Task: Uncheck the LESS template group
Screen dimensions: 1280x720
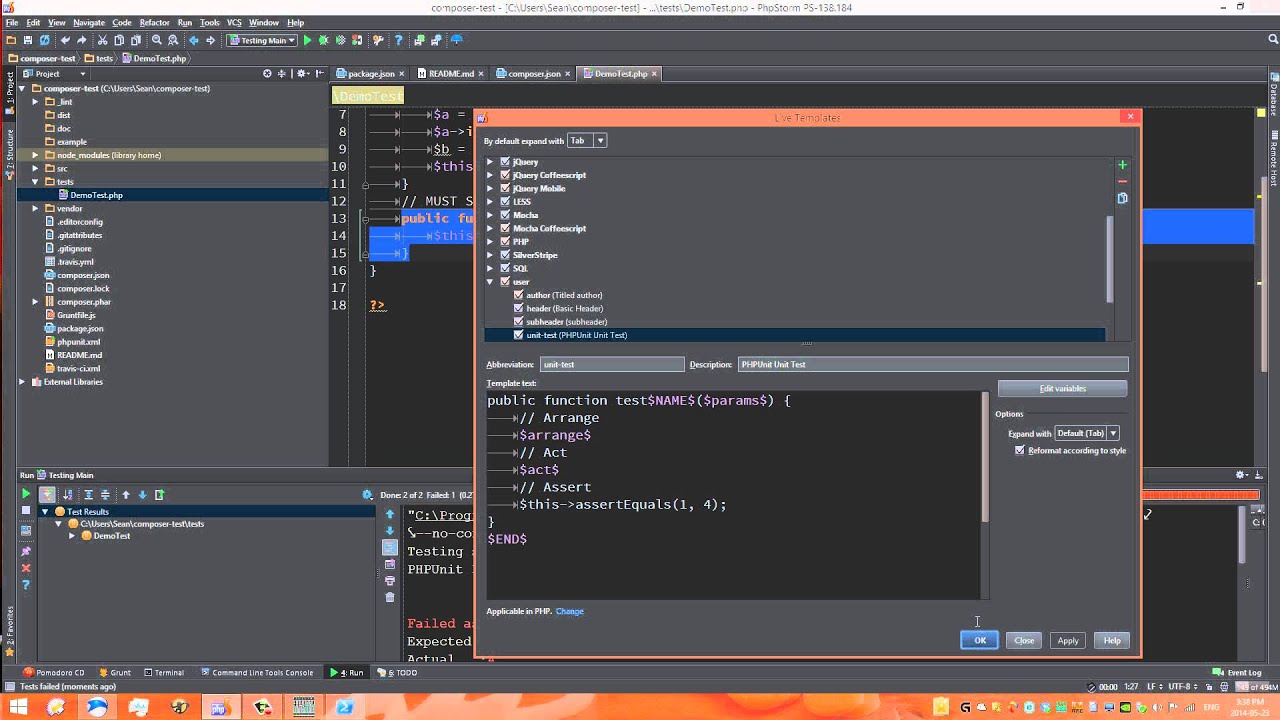Action: tap(505, 202)
